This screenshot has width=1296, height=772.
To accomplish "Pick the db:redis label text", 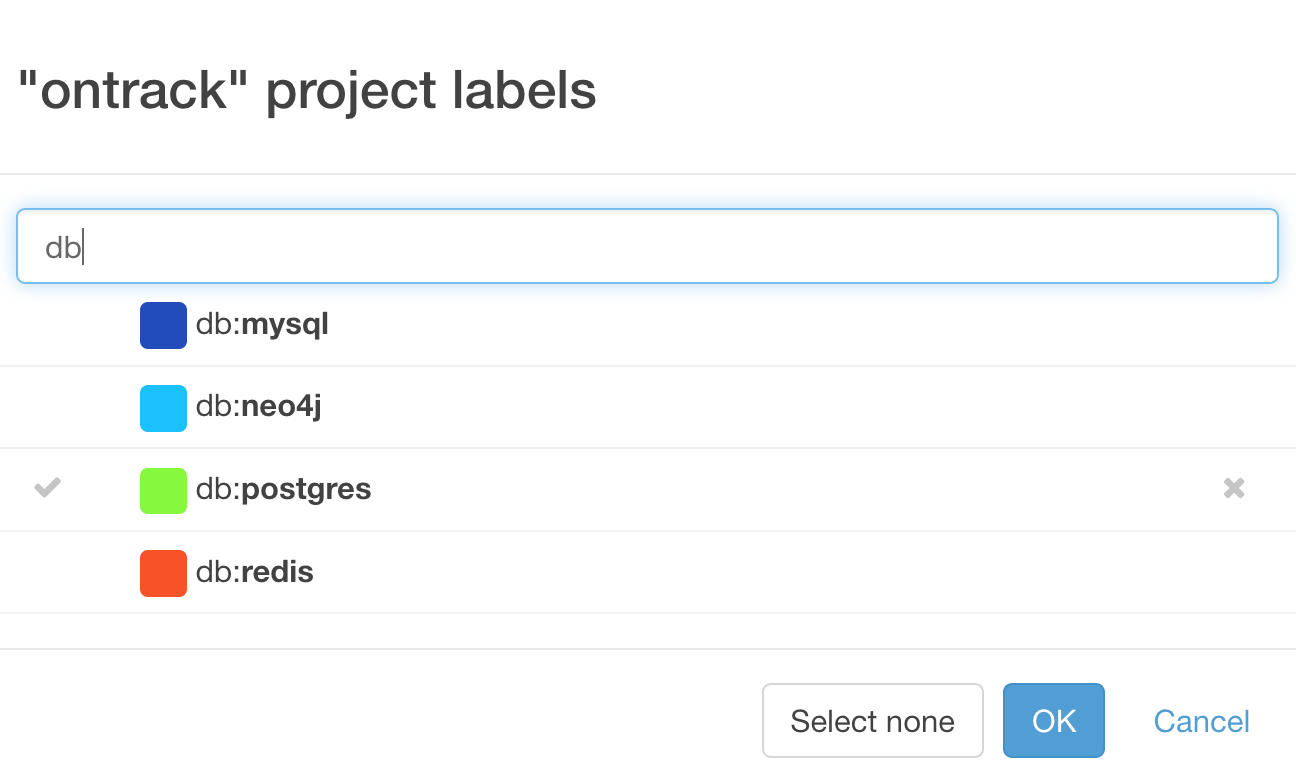I will [254, 573].
